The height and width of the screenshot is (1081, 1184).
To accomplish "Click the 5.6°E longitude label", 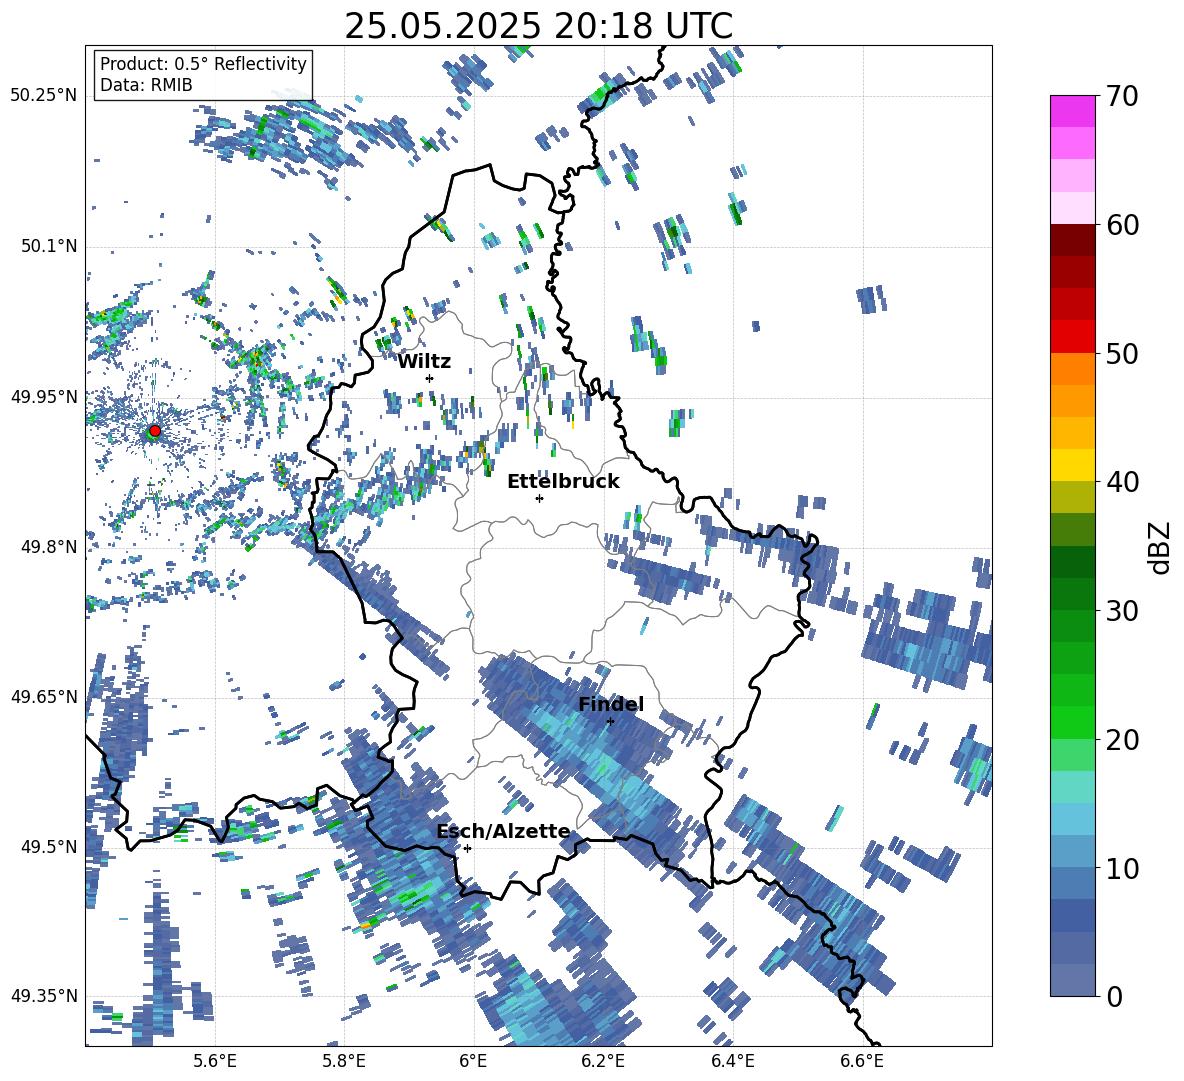I will (215, 1061).
